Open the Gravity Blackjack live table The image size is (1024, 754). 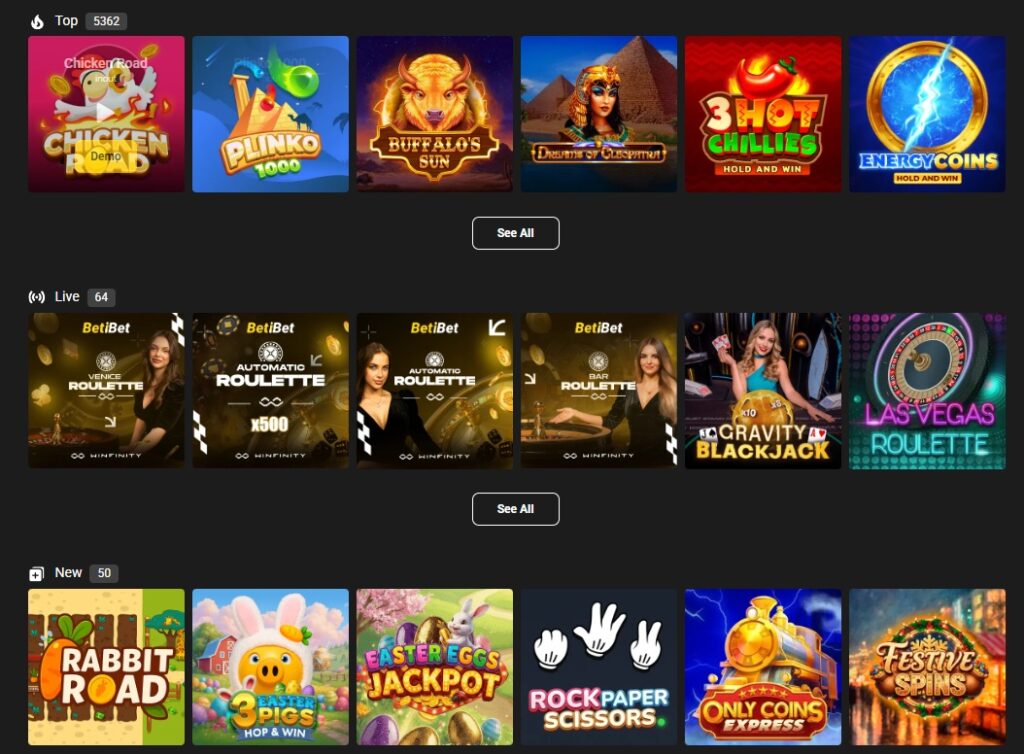pyautogui.click(x=763, y=390)
